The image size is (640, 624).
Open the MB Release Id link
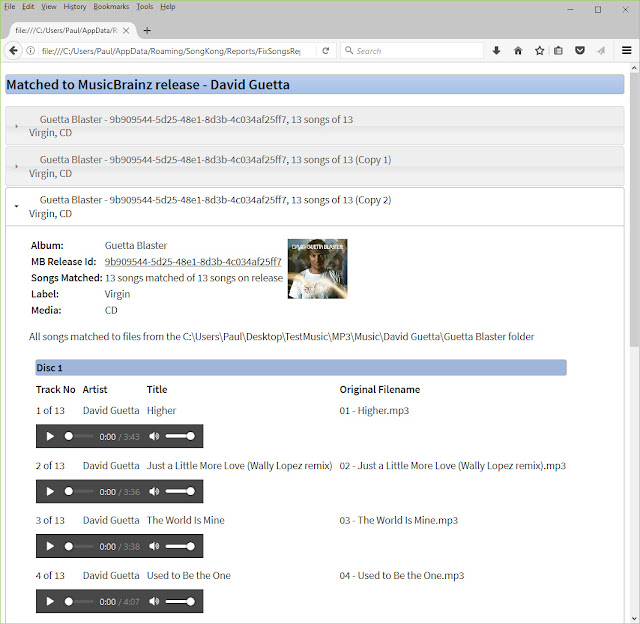pos(193,262)
